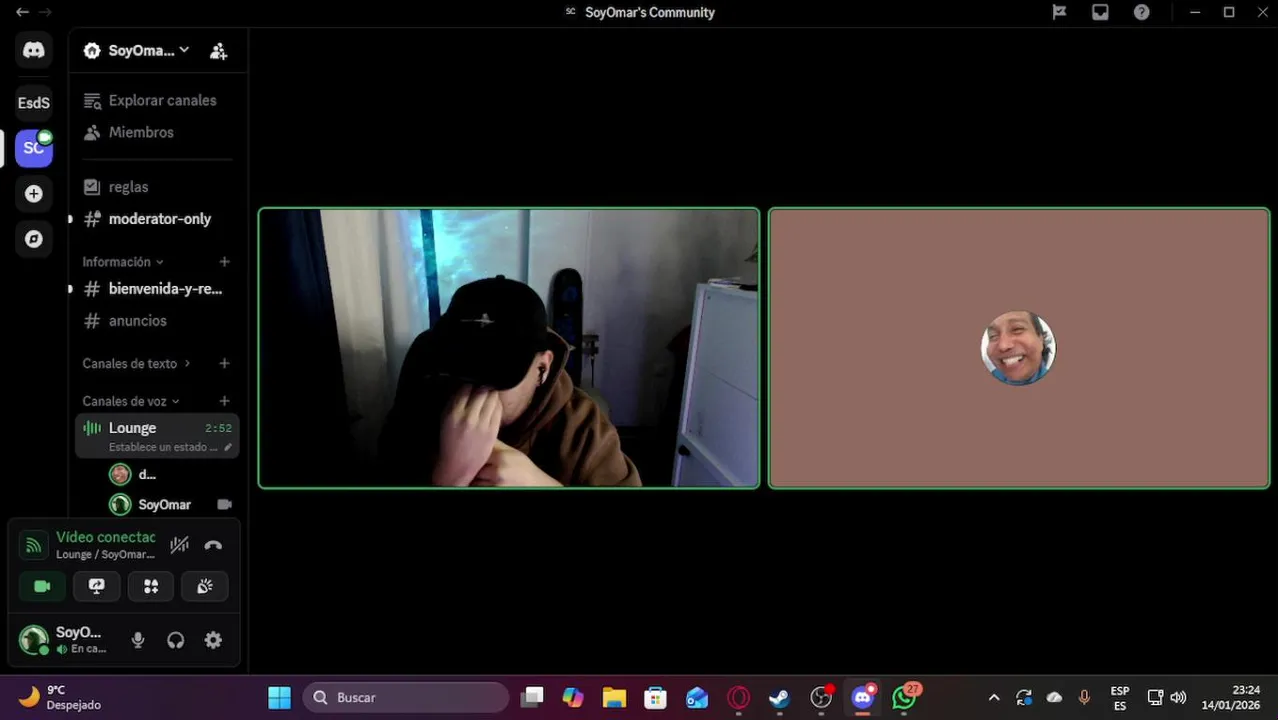Focus the avatar participant tile
1278x720 pixels.
[1019, 348]
